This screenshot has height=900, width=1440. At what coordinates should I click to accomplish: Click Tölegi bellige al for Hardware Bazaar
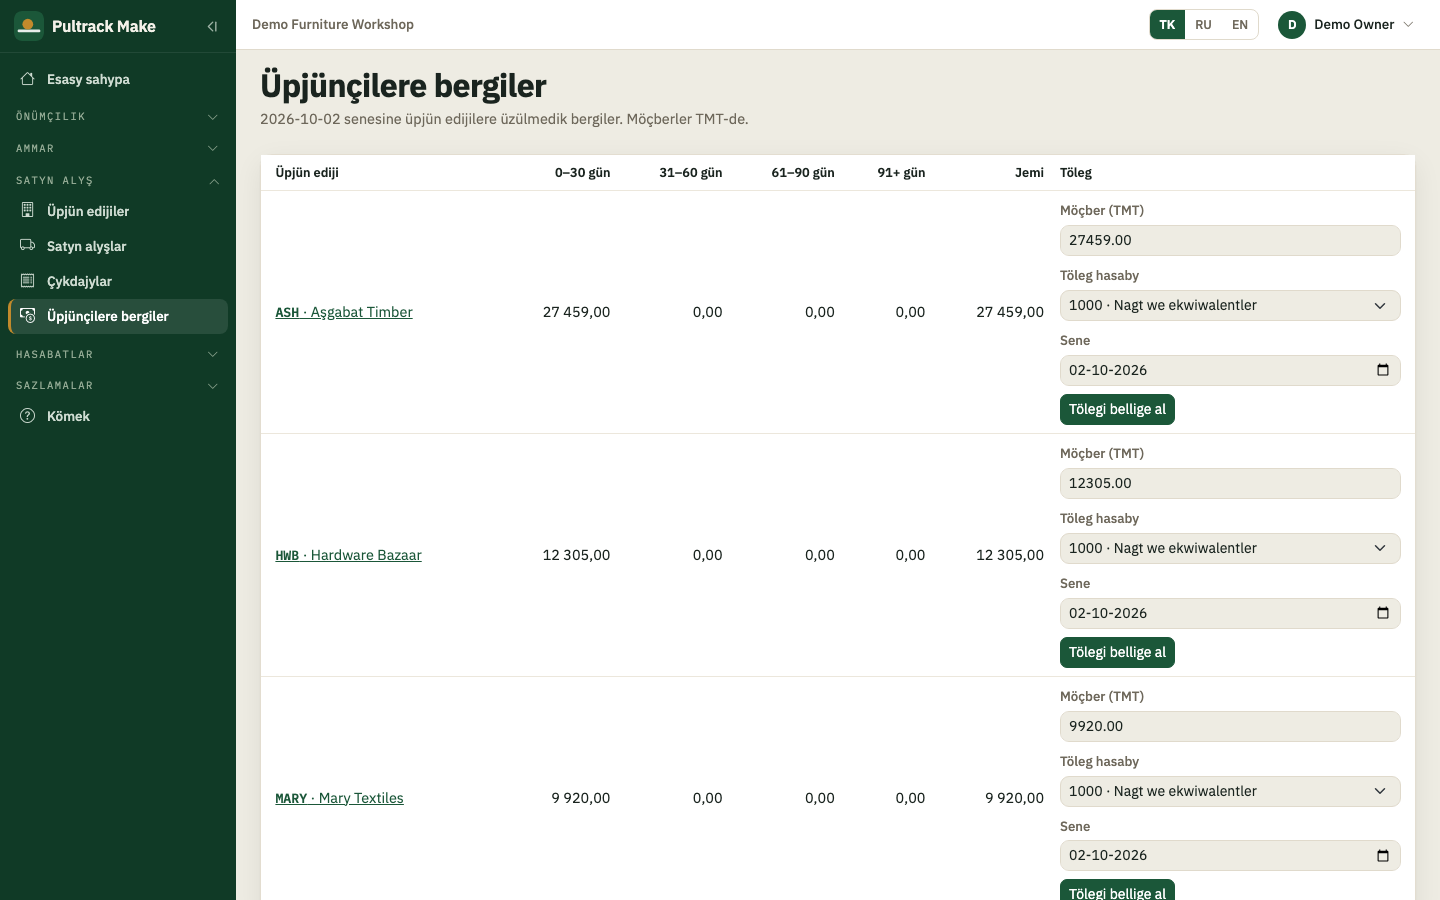(1117, 652)
